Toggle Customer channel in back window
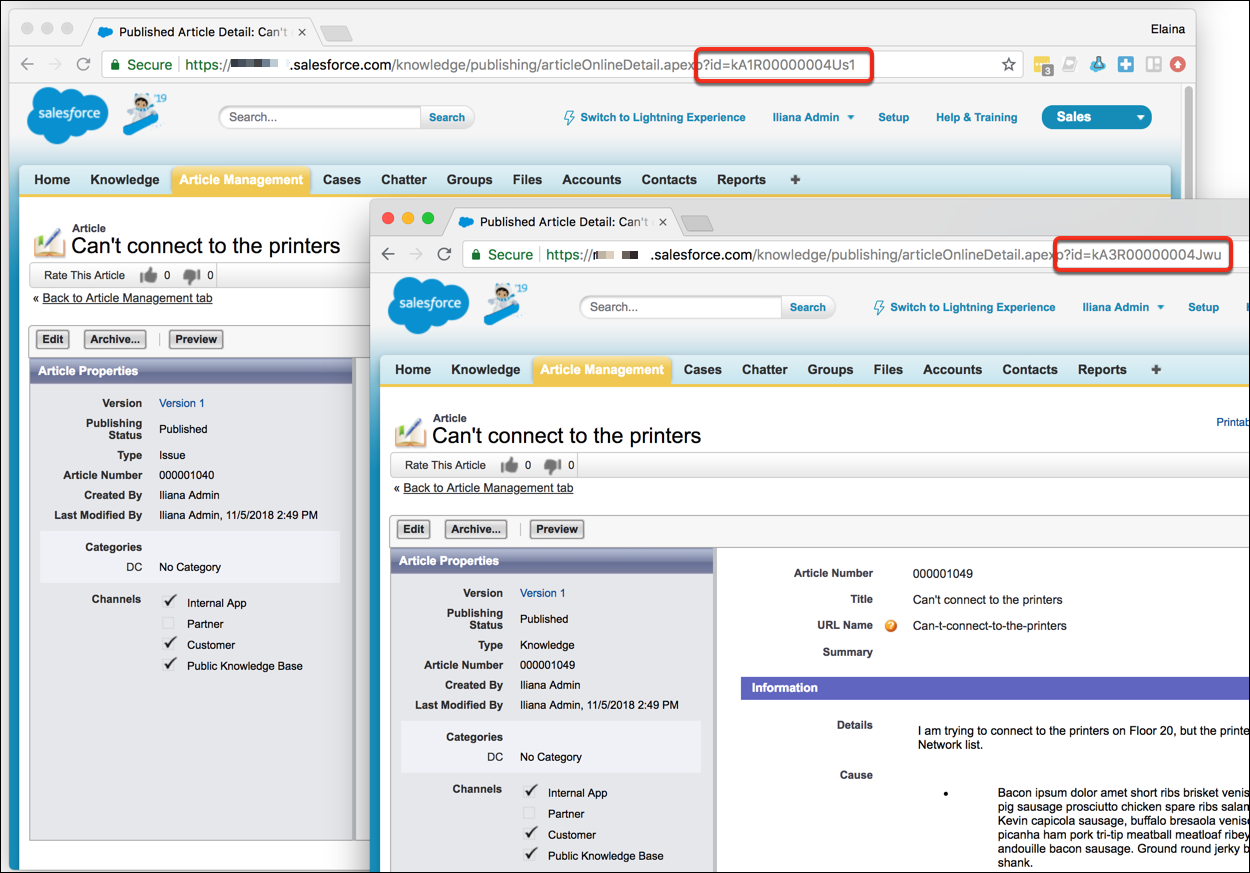The width and height of the screenshot is (1250, 873). 168,644
